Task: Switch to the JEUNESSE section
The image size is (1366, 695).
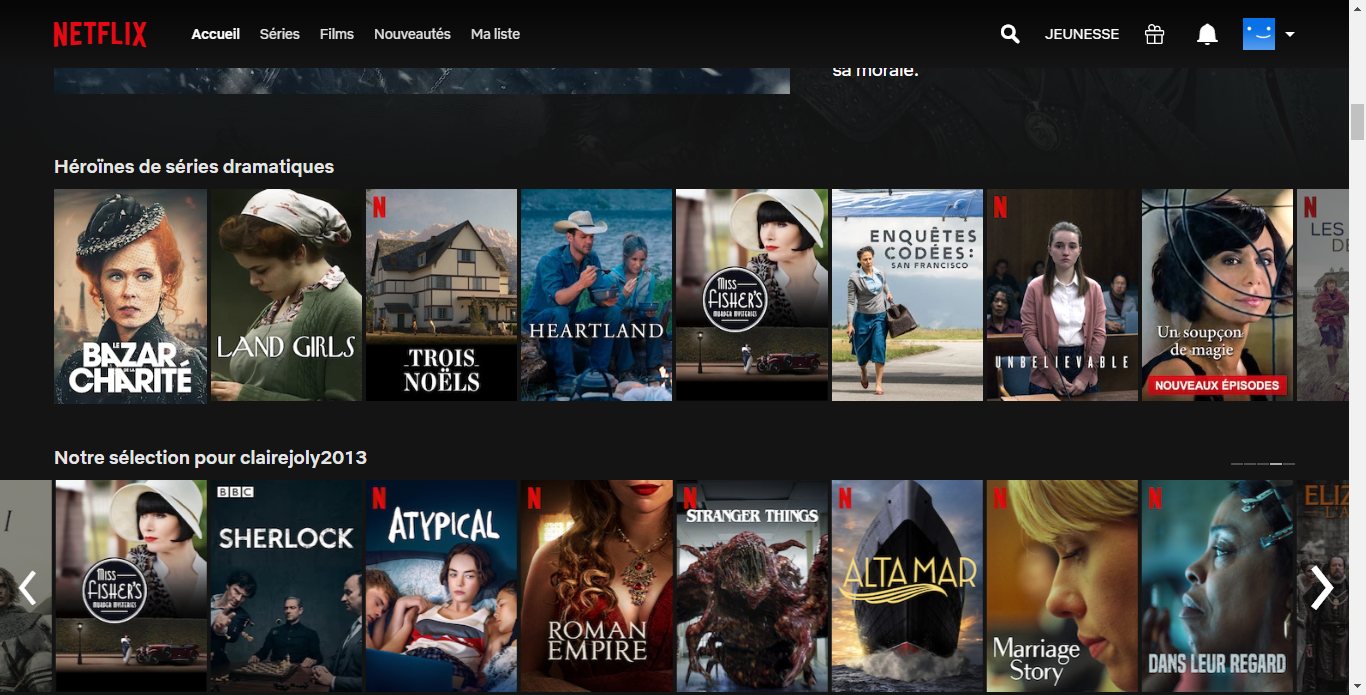Action: [x=1081, y=34]
